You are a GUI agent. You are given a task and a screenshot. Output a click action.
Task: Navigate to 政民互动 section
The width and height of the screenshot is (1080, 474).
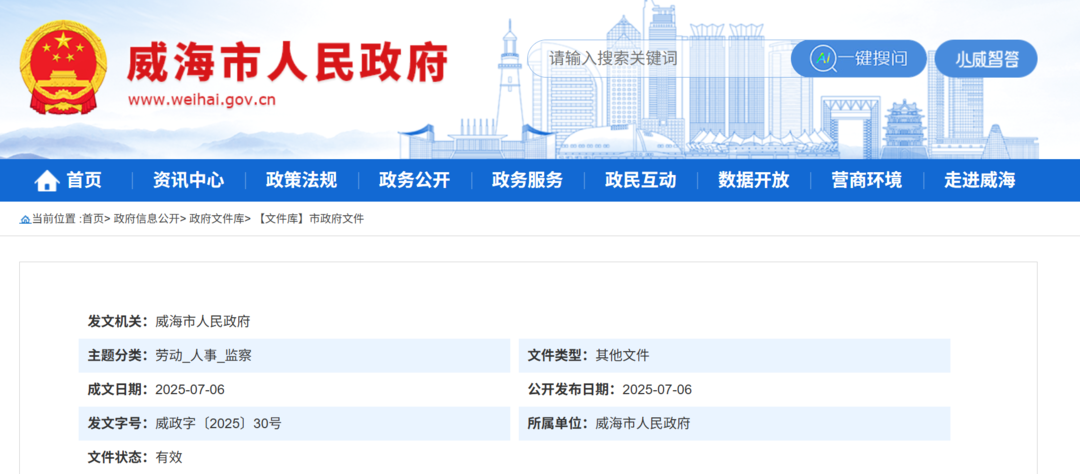click(640, 181)
